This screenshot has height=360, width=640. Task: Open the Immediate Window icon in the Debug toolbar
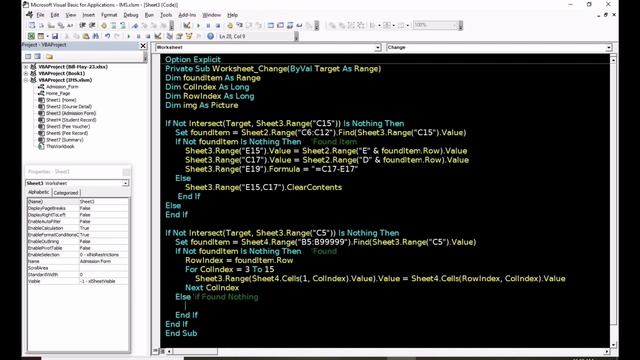click(x=280, y=25)
